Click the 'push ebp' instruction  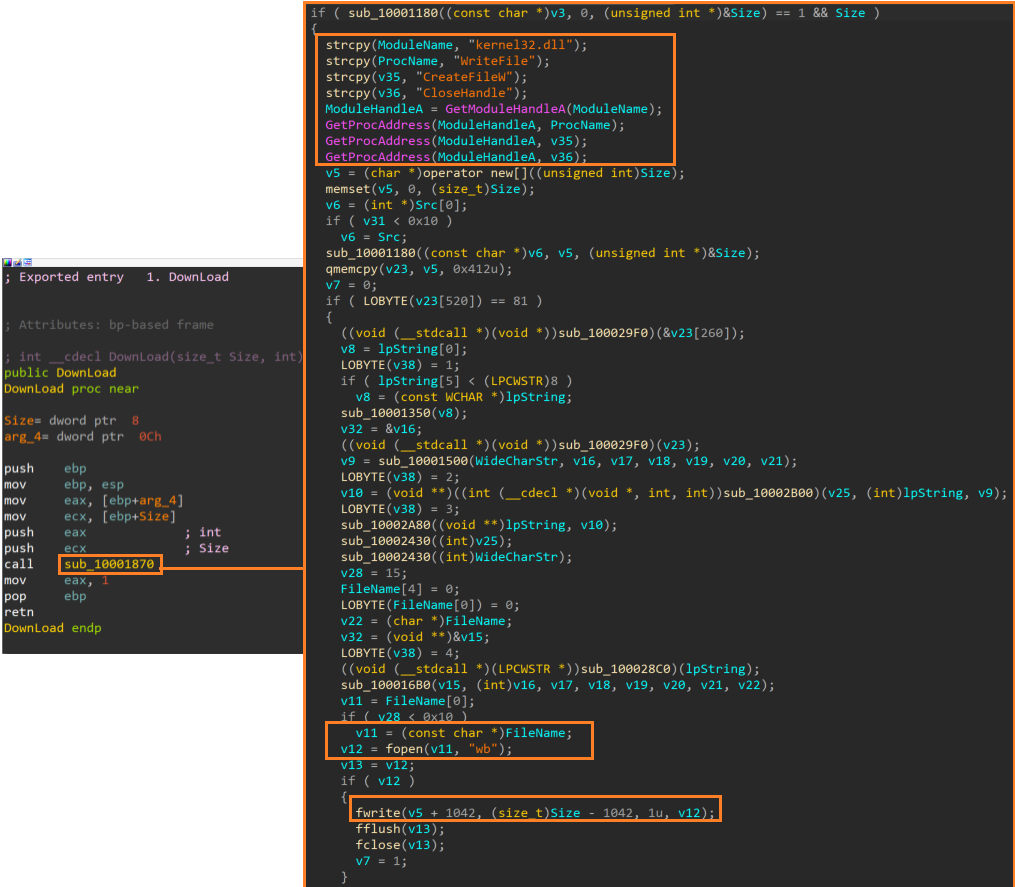tap(45, 469)
